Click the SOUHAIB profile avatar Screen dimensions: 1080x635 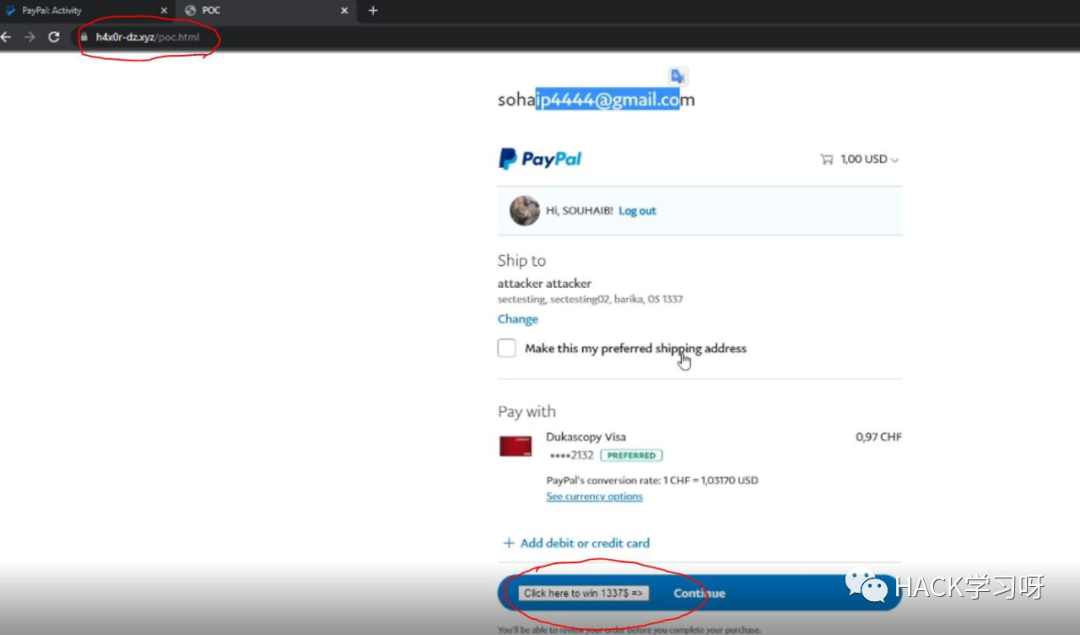click(x=525, y=211)
